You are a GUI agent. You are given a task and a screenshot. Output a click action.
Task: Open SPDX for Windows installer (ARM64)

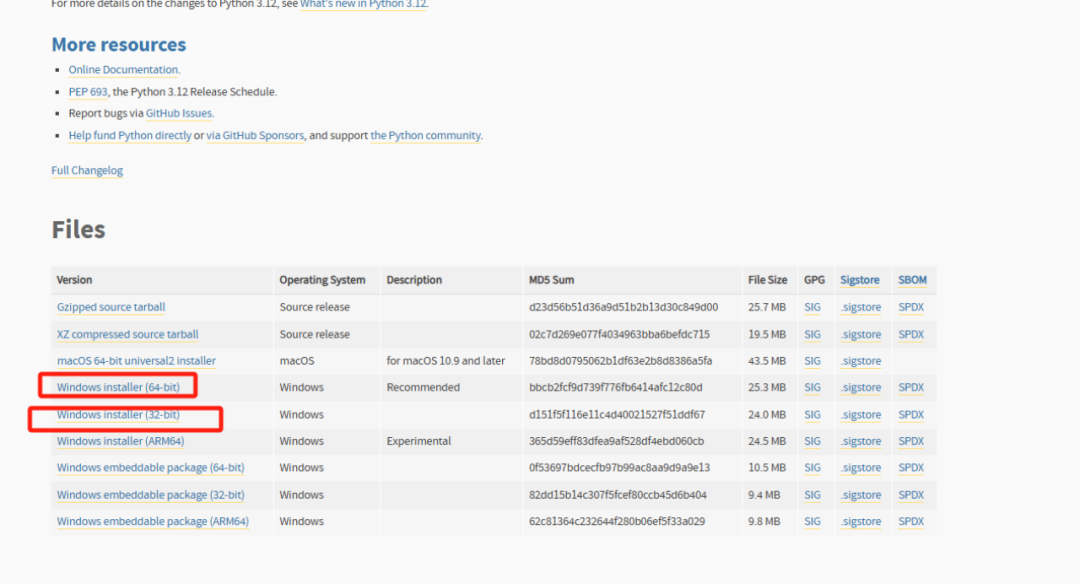[x=911, y=441]
